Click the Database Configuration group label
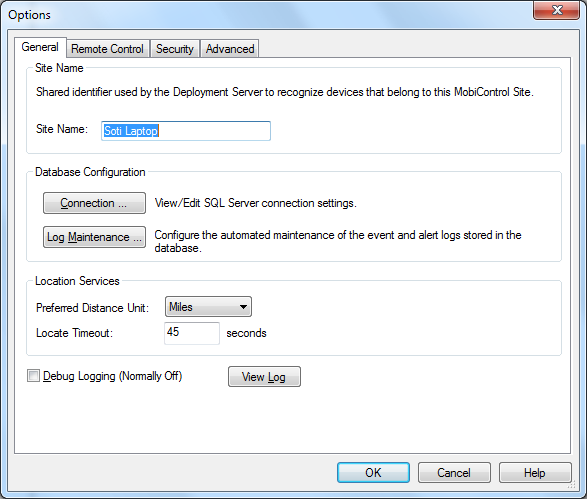 coord(90,172)
